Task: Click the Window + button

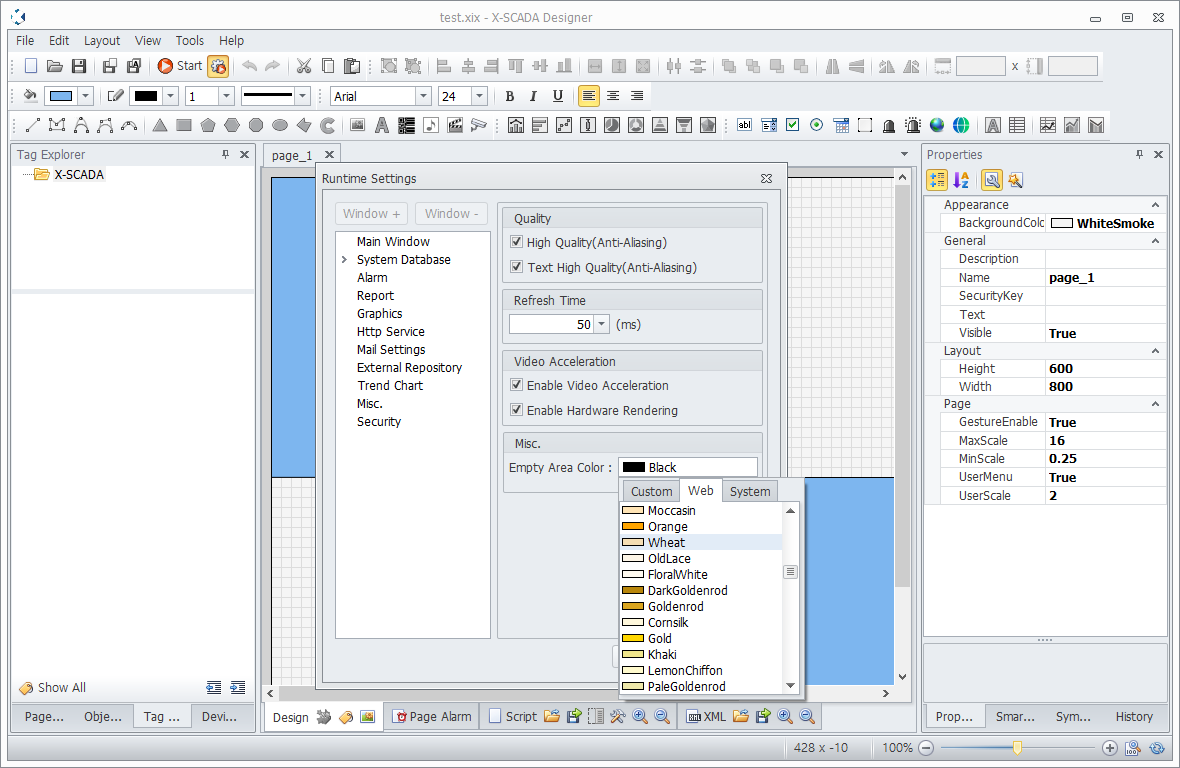Action: pos(372,214)
